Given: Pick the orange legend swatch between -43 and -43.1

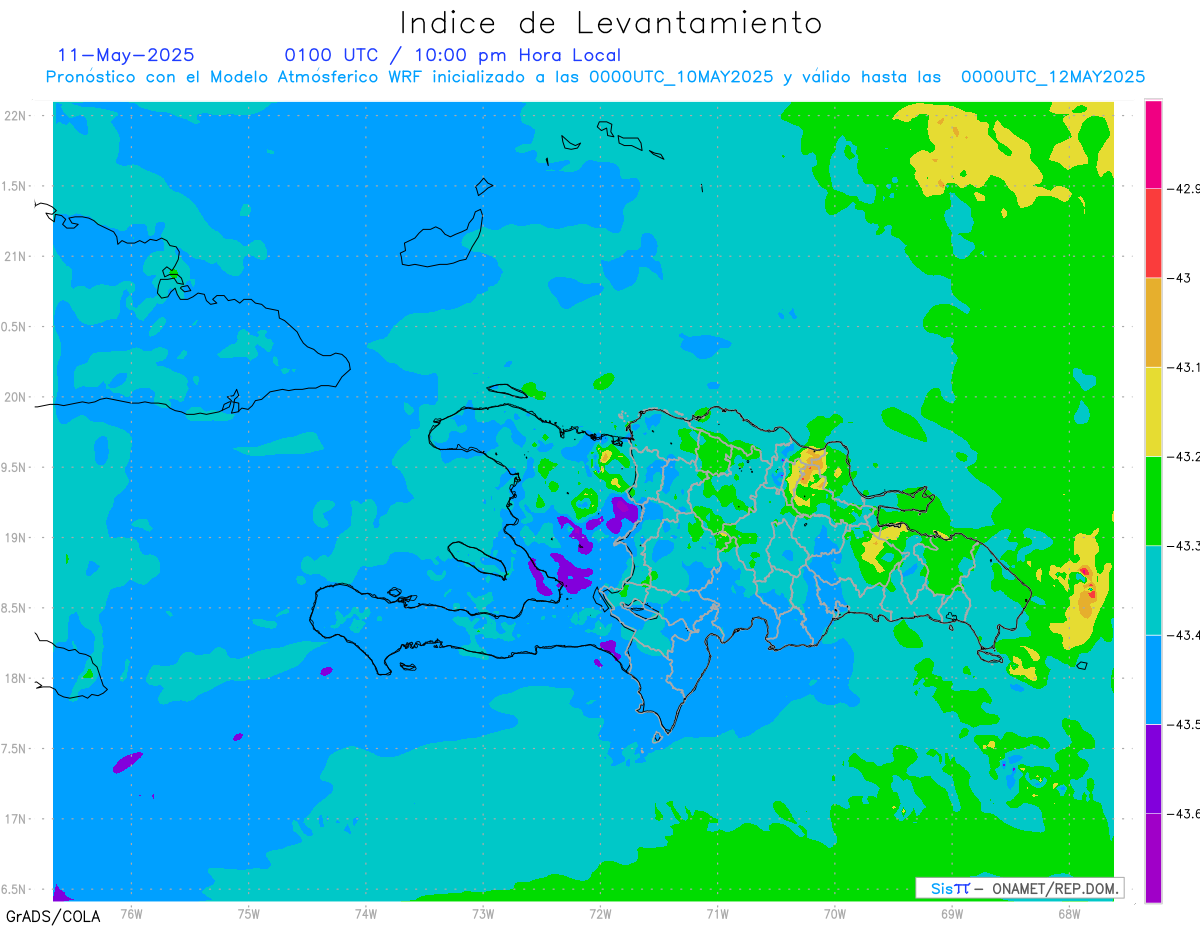Looking at the screenshot, I should 1153,322.
